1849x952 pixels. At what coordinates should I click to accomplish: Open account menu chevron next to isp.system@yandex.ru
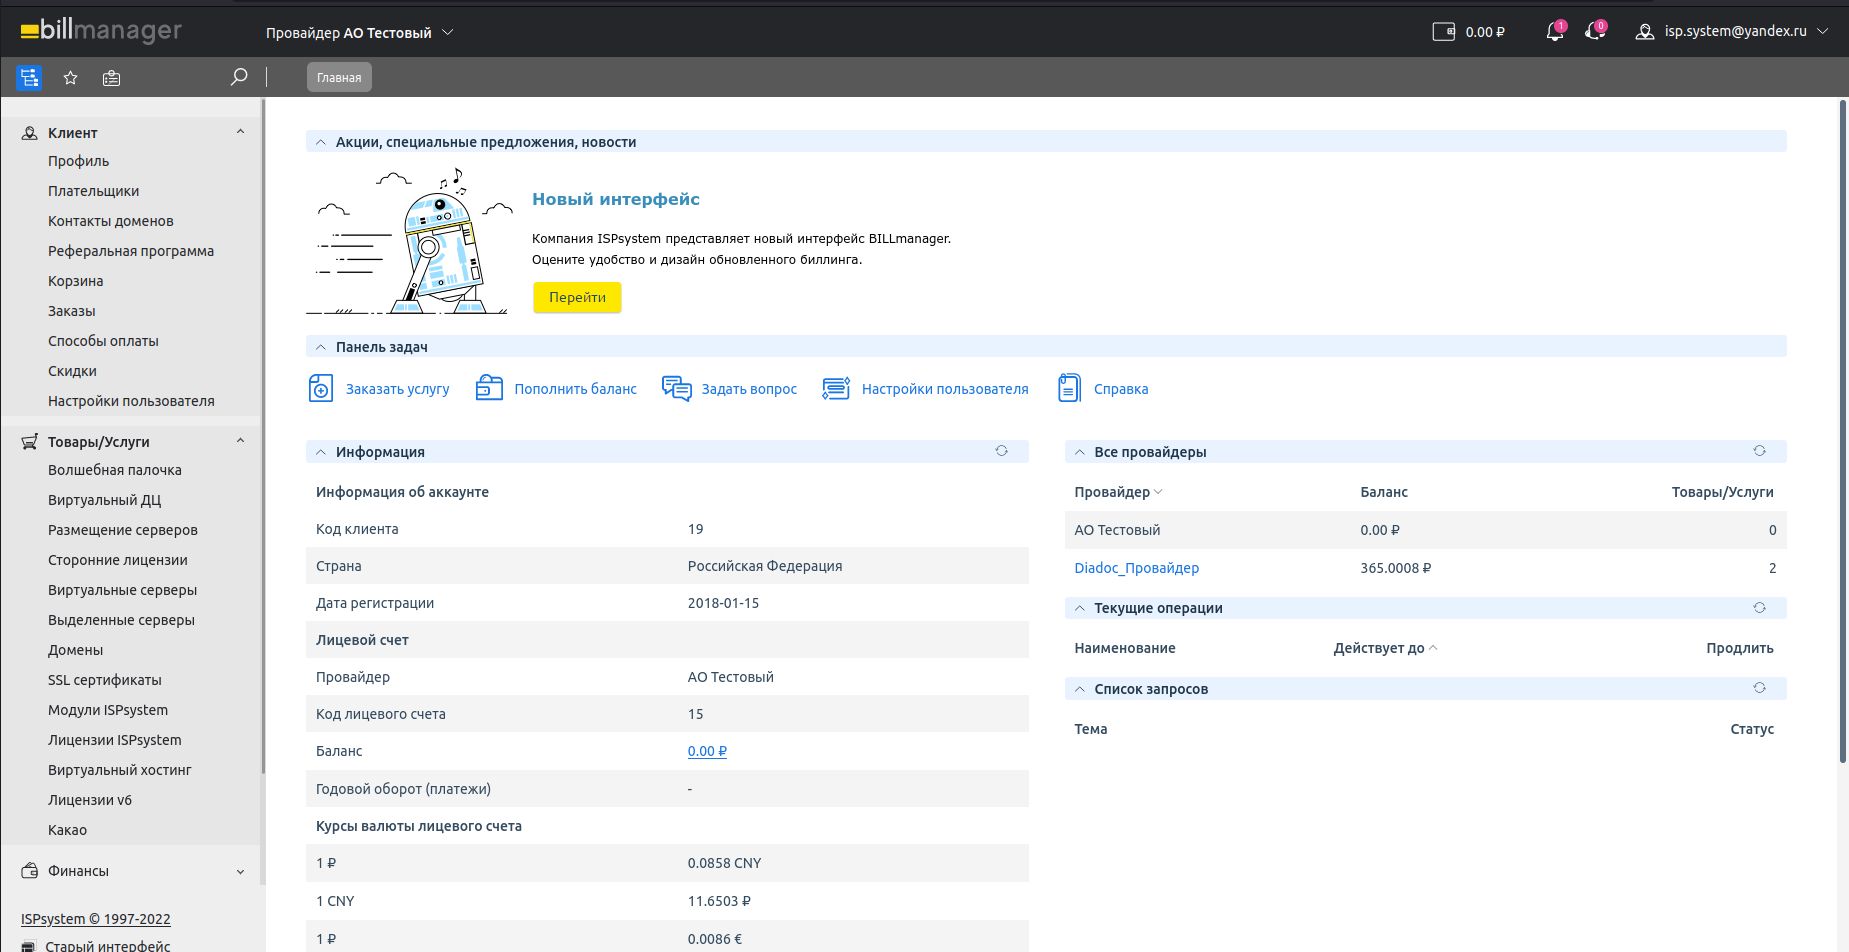pyautogui.click(x=1823, y=32)
